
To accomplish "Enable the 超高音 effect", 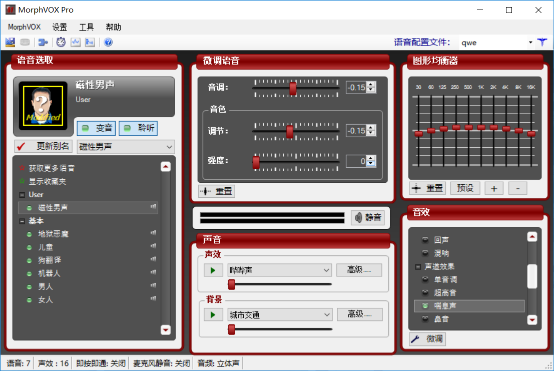I will pyautogui.click(x=425, y=293).
